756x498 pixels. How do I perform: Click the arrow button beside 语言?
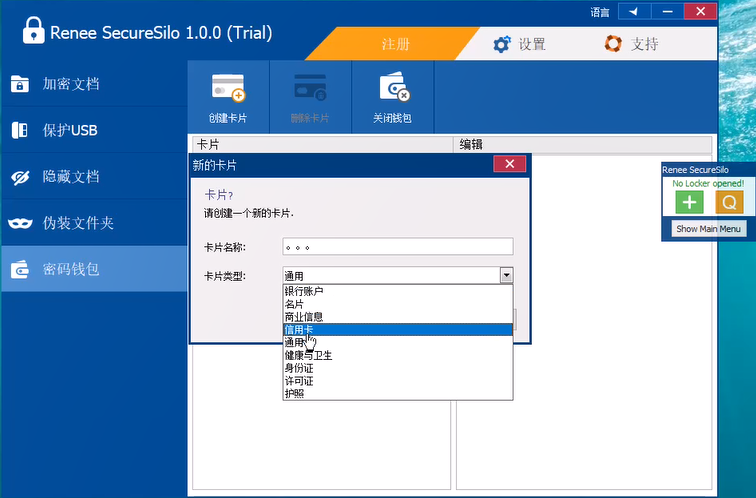(x=634, y=11)
